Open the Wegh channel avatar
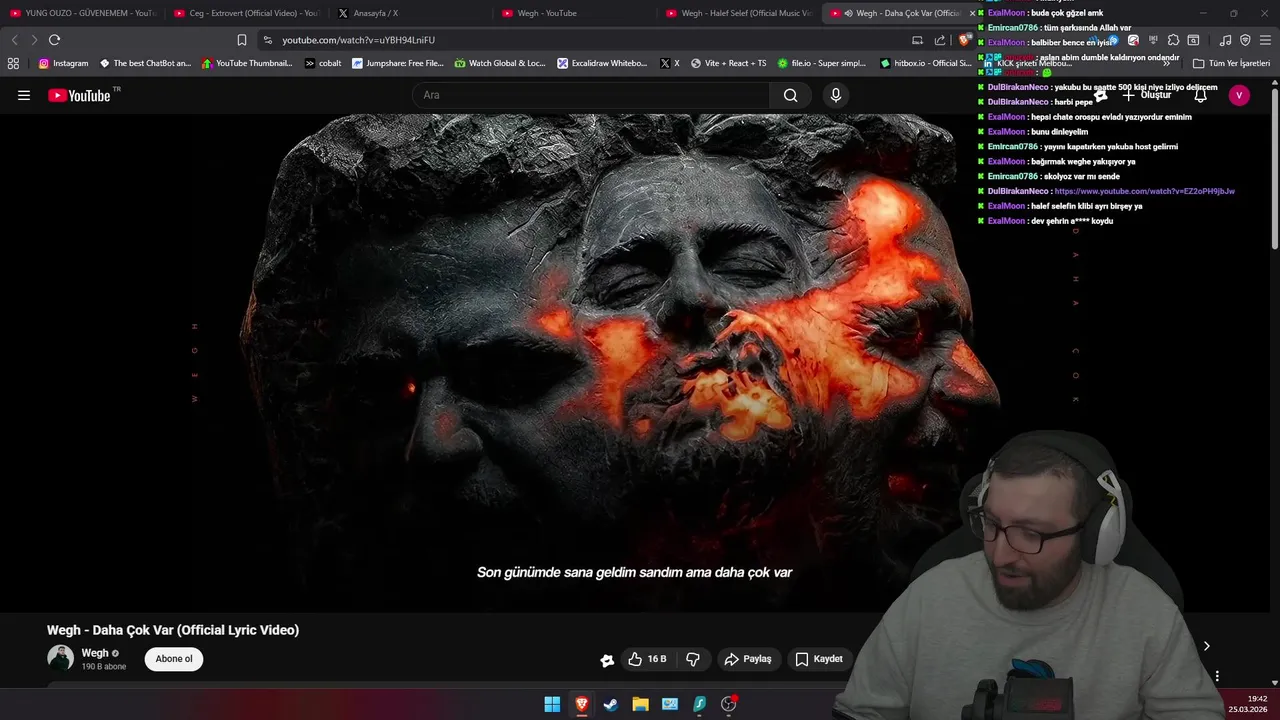The image size is (1280, 720). 61,658
